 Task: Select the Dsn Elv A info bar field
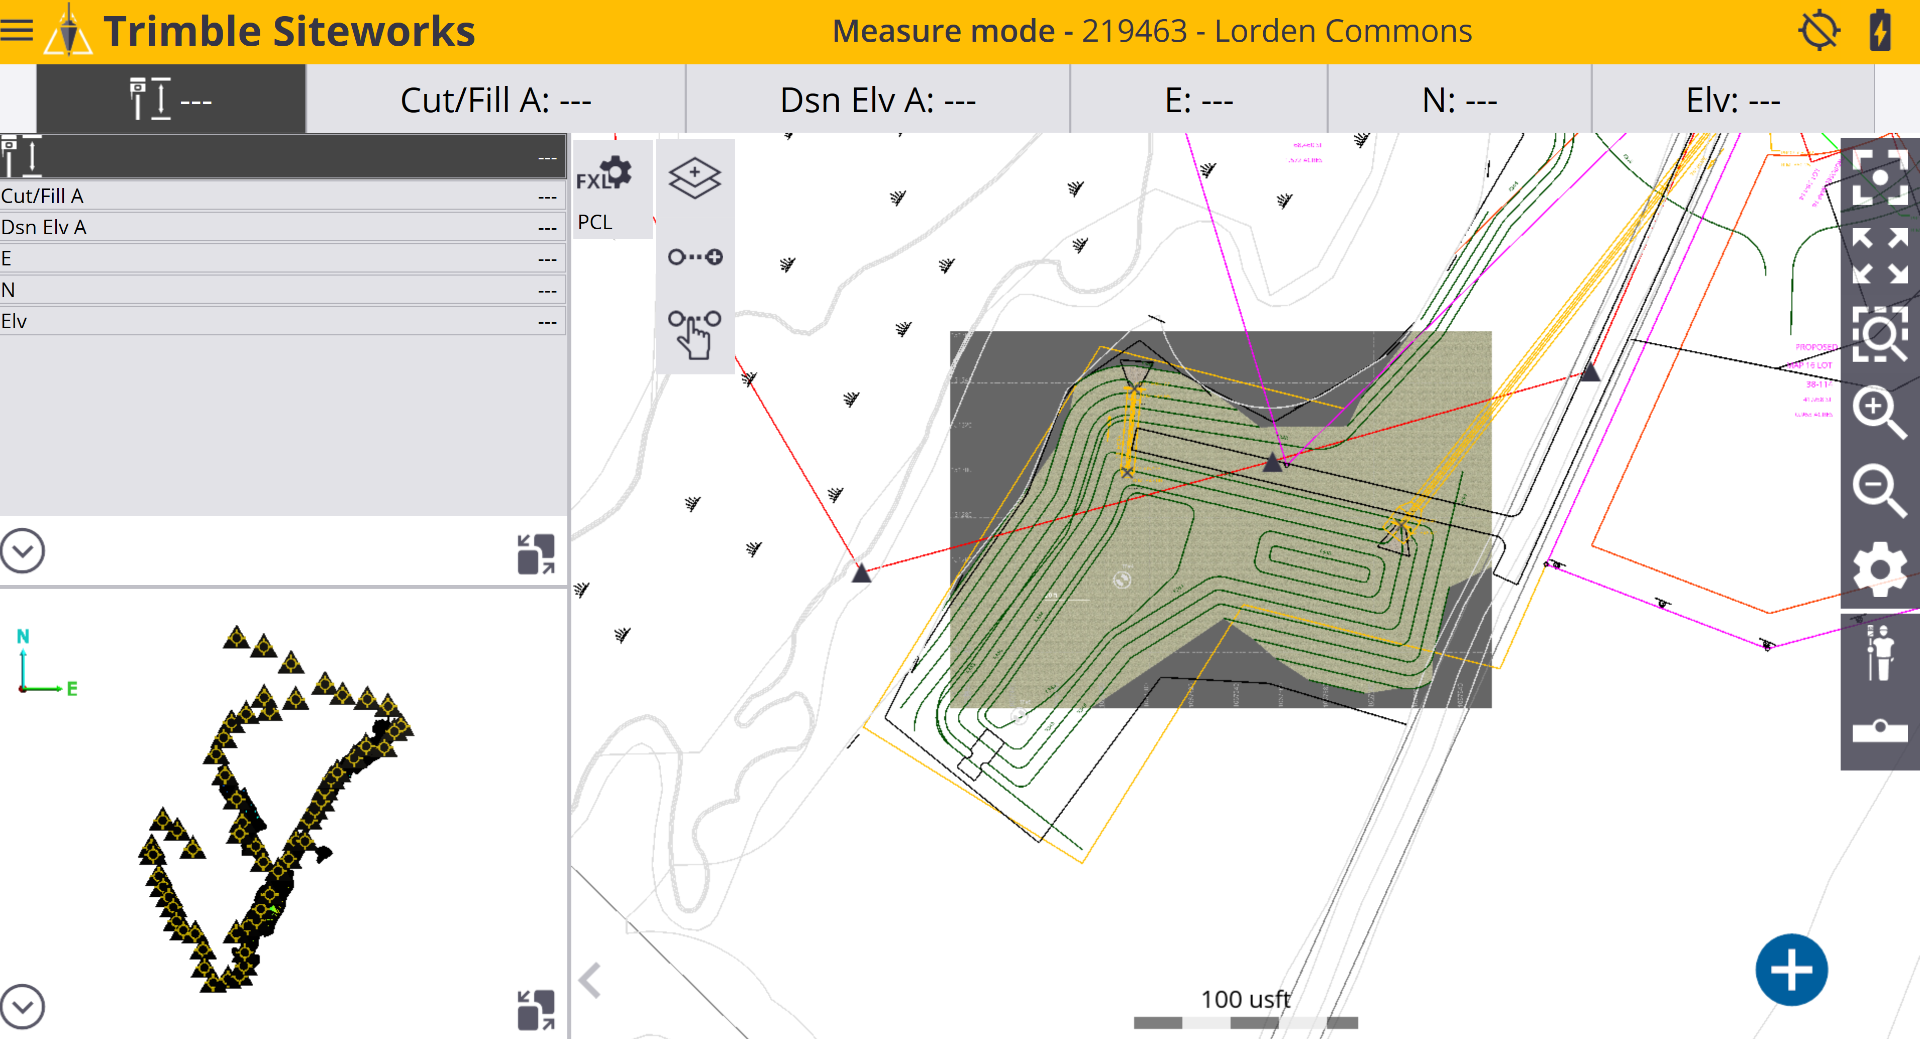878,99
